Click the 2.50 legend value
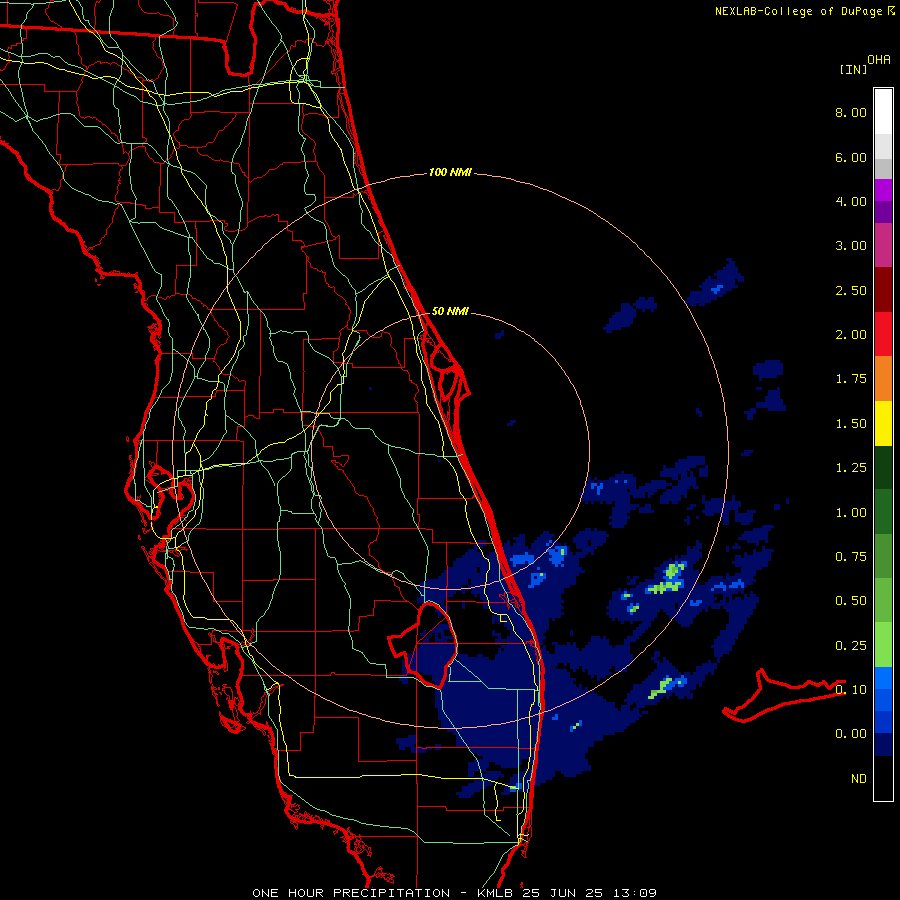The height and width of the screenshot is (900, 900). click(851, 290)
